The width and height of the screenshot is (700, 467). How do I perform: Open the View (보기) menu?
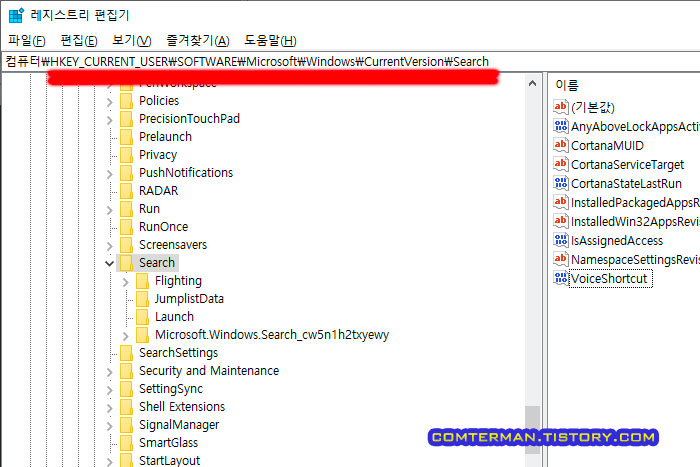tap(132, 41)
